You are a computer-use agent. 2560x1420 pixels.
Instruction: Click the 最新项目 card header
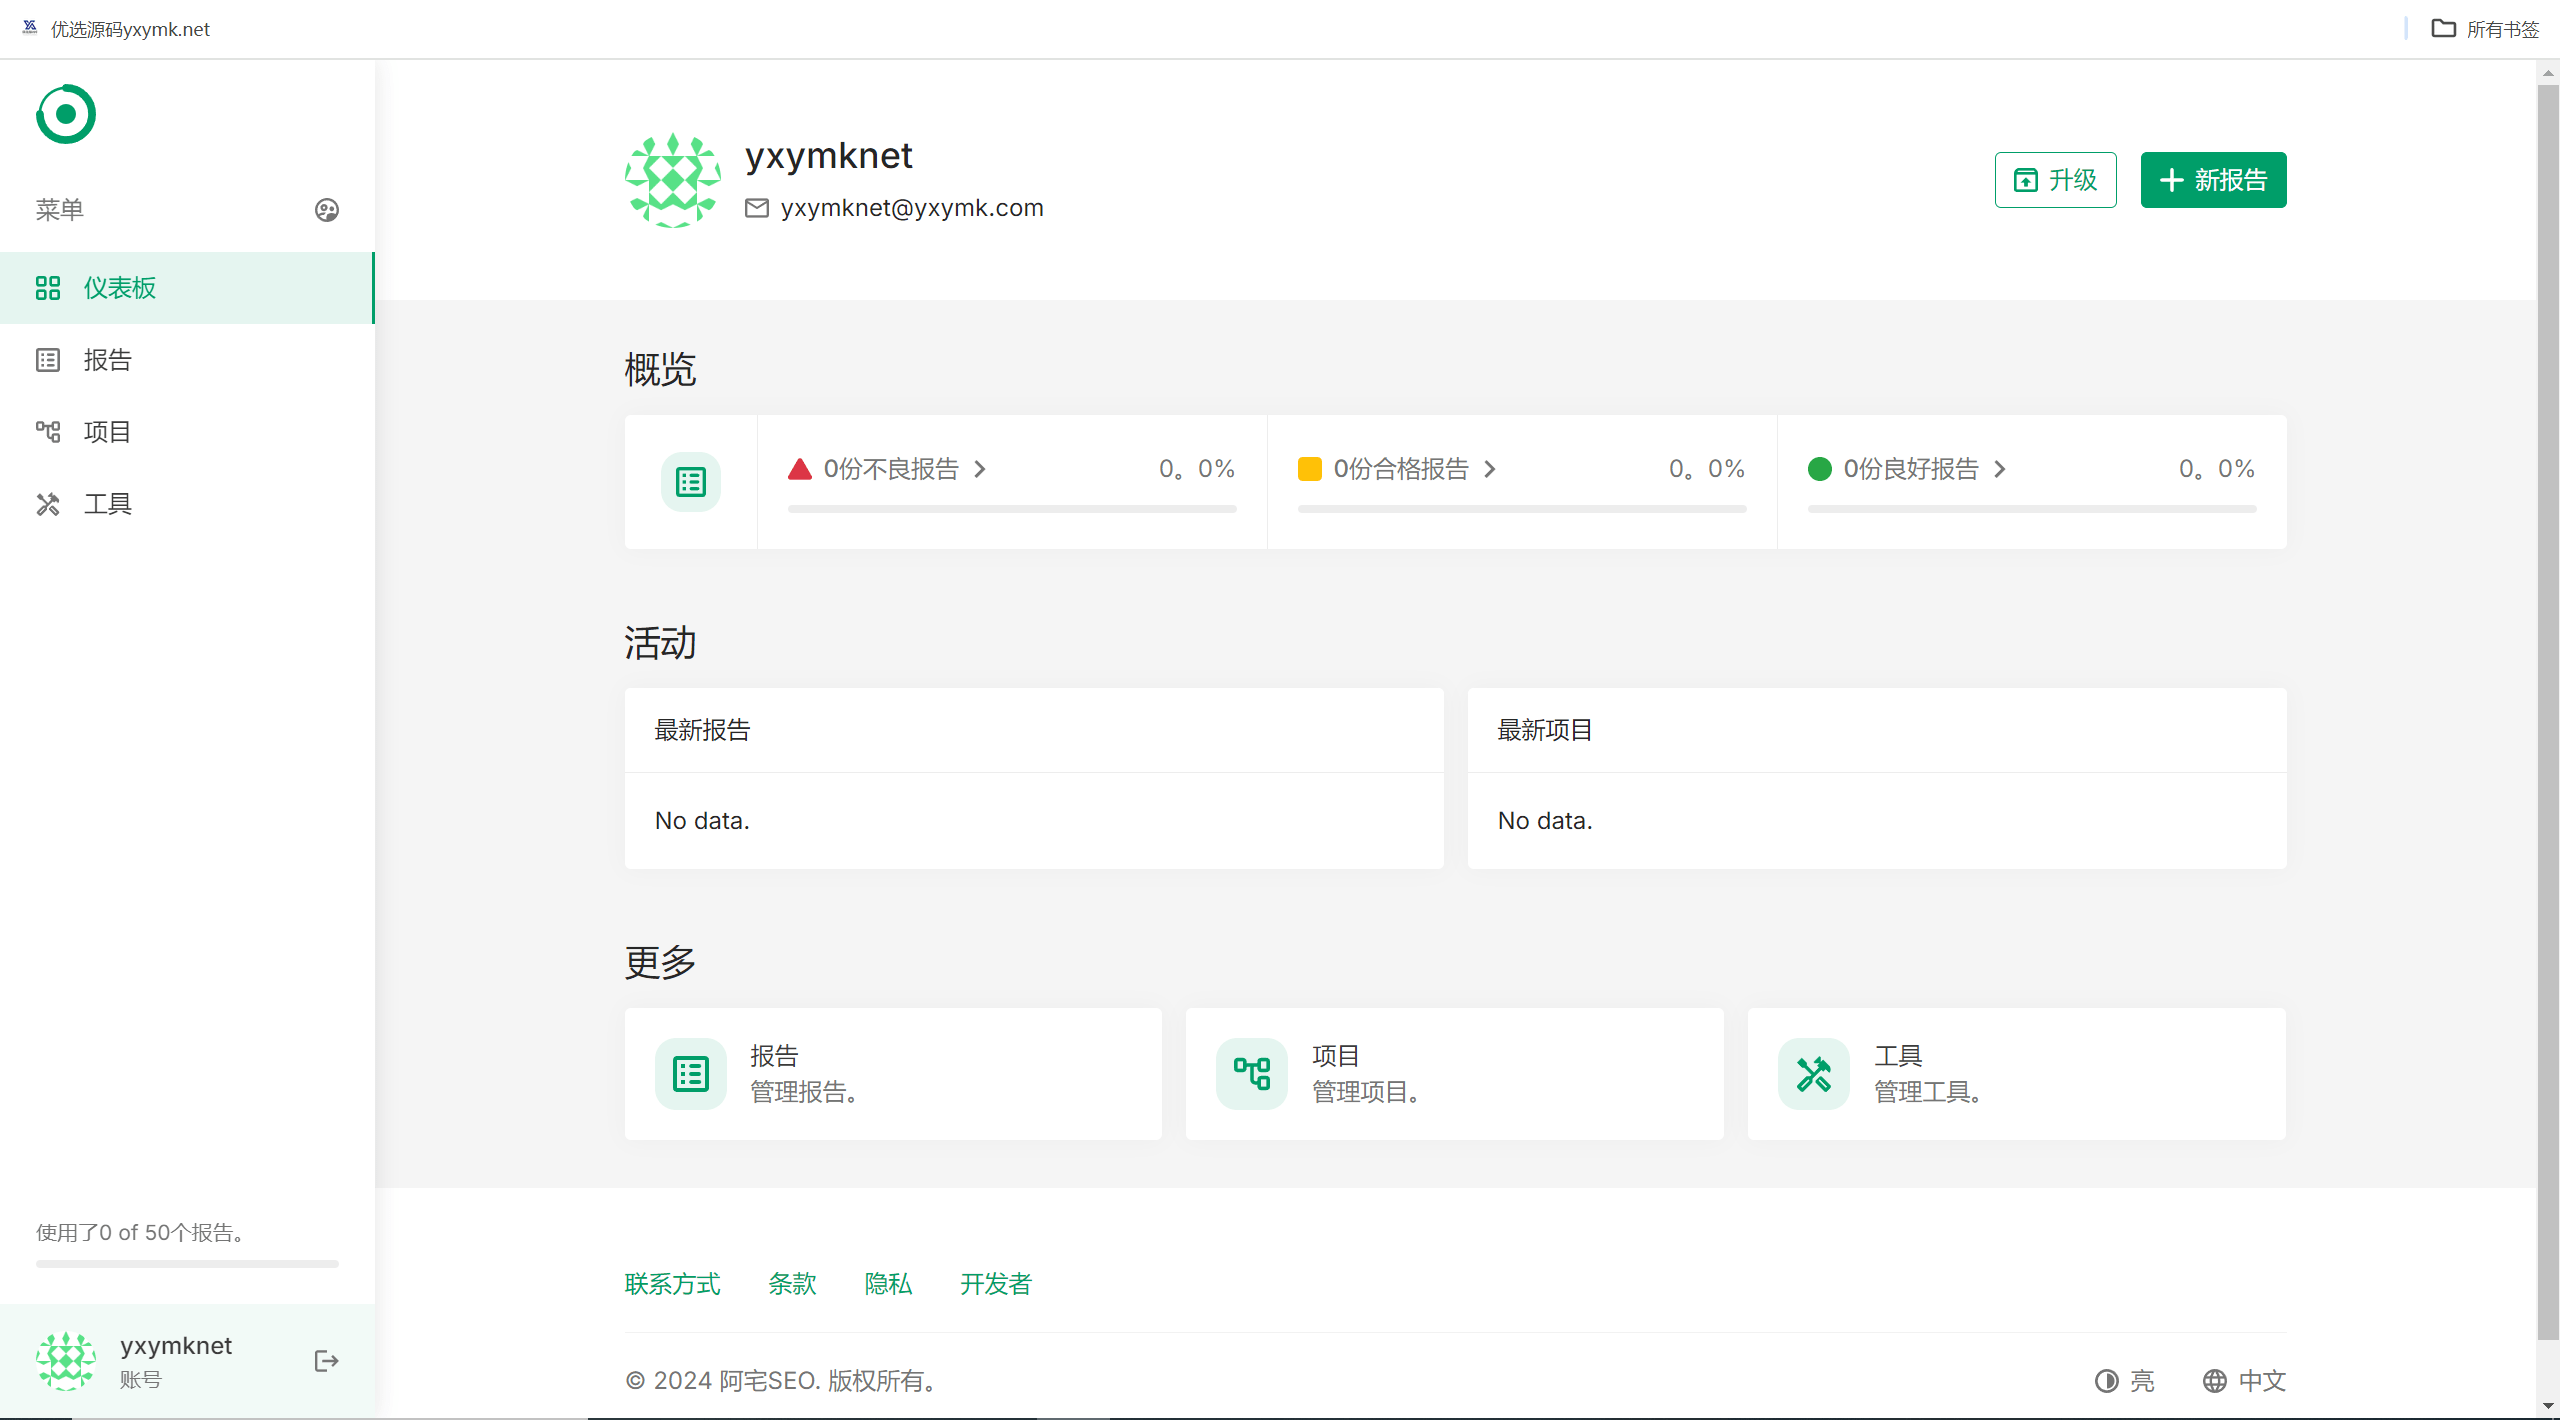pyautogui.click(x=1877, y=730)
